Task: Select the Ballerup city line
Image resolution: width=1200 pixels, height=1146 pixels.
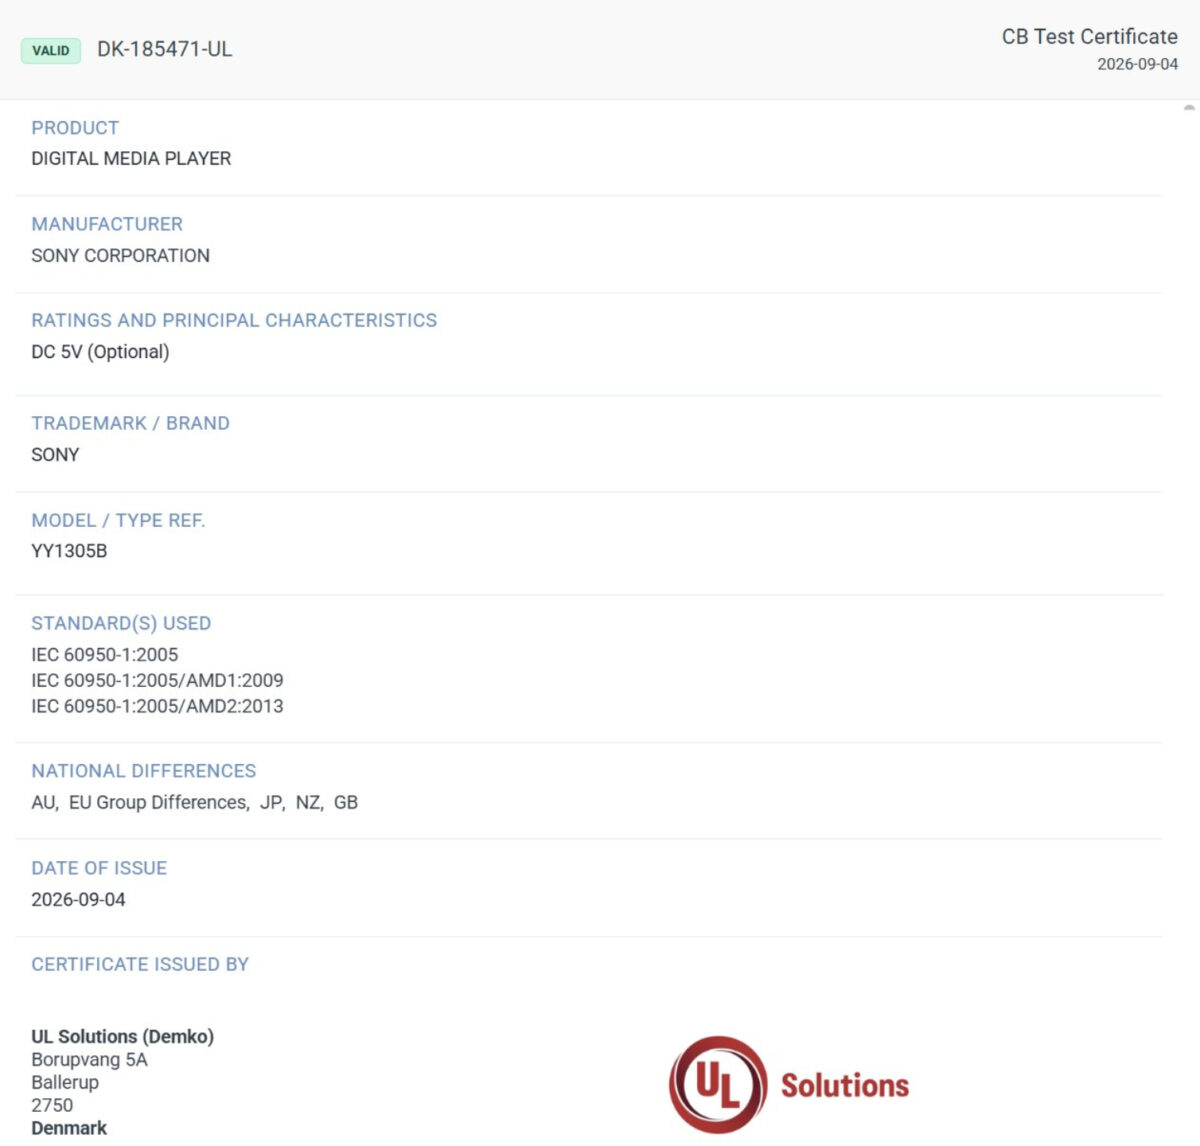Action: 65,1083
